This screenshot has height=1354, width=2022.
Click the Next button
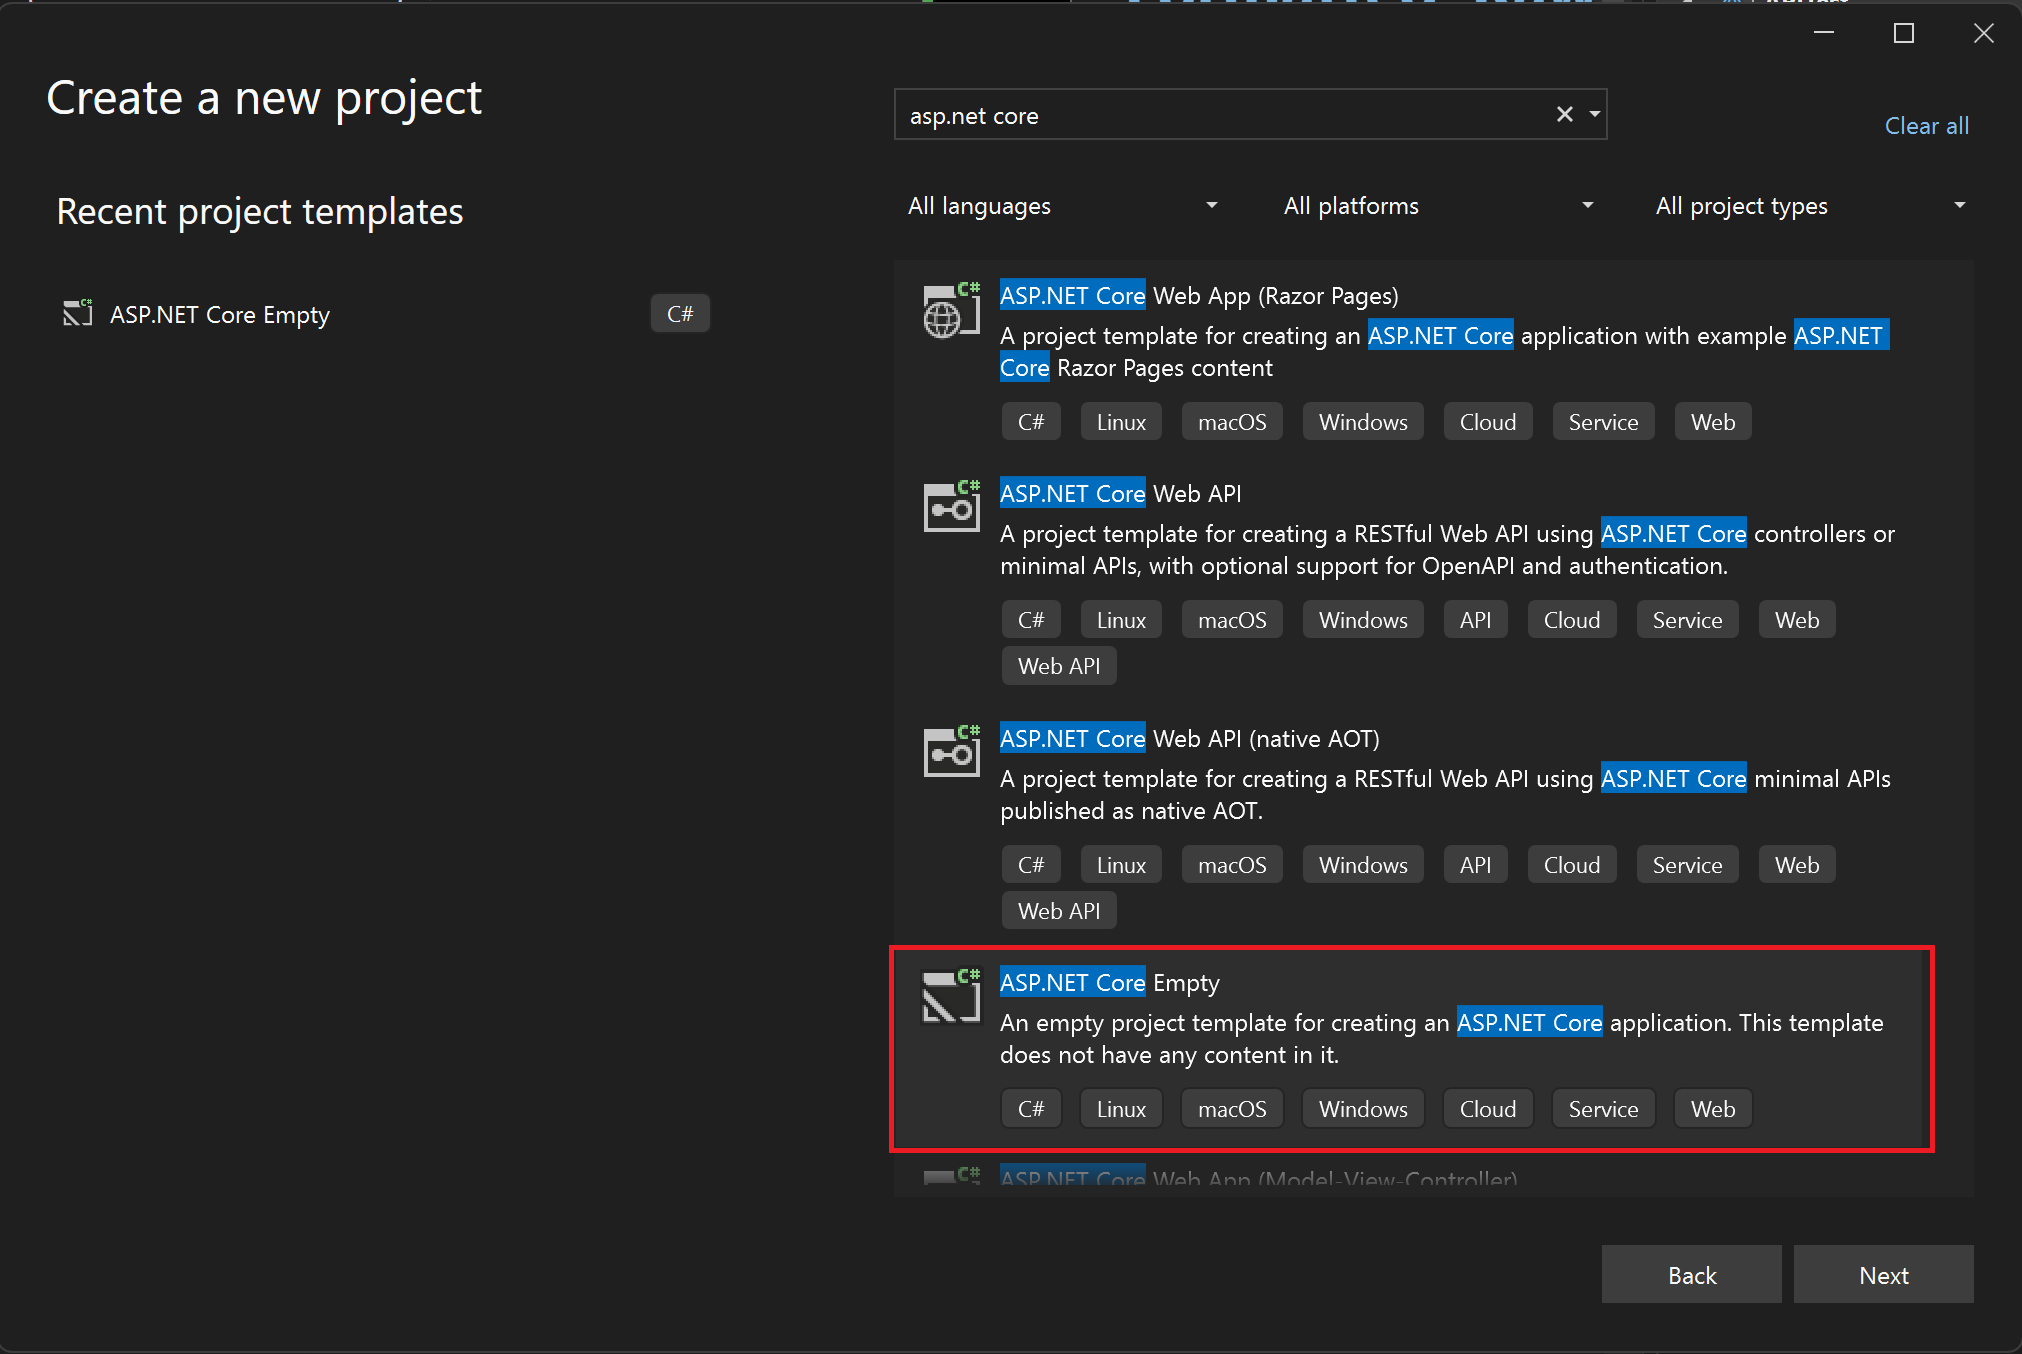(x=1883, y=1275)
